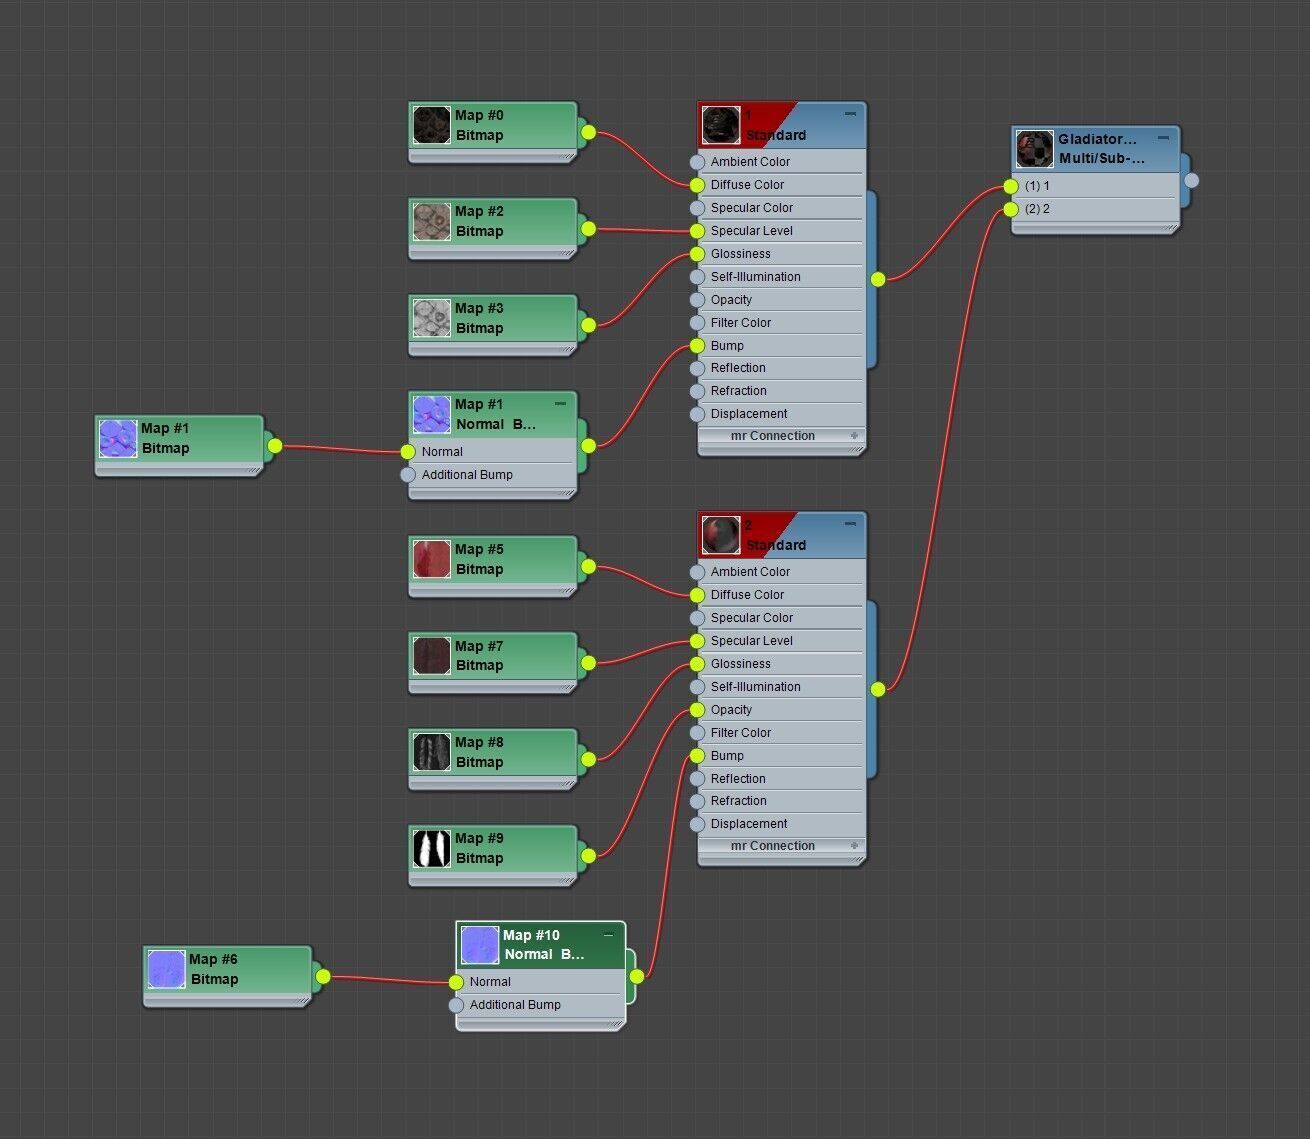Click the Map #0 bitmap thumbnail icon
Screen dimensions: 1310x1139
tap(432, 126)
